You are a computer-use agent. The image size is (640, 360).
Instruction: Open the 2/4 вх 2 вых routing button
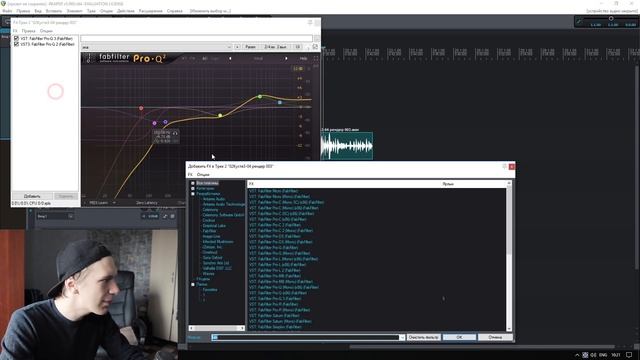[276, 47]
